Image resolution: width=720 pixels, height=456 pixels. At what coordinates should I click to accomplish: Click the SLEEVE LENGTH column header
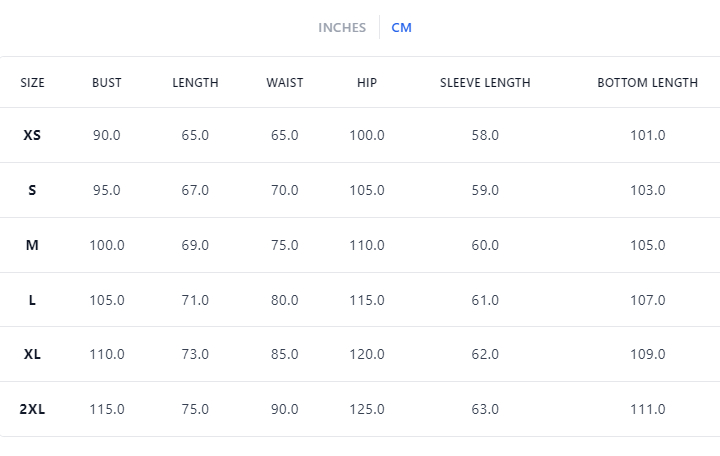coord(485,83)
